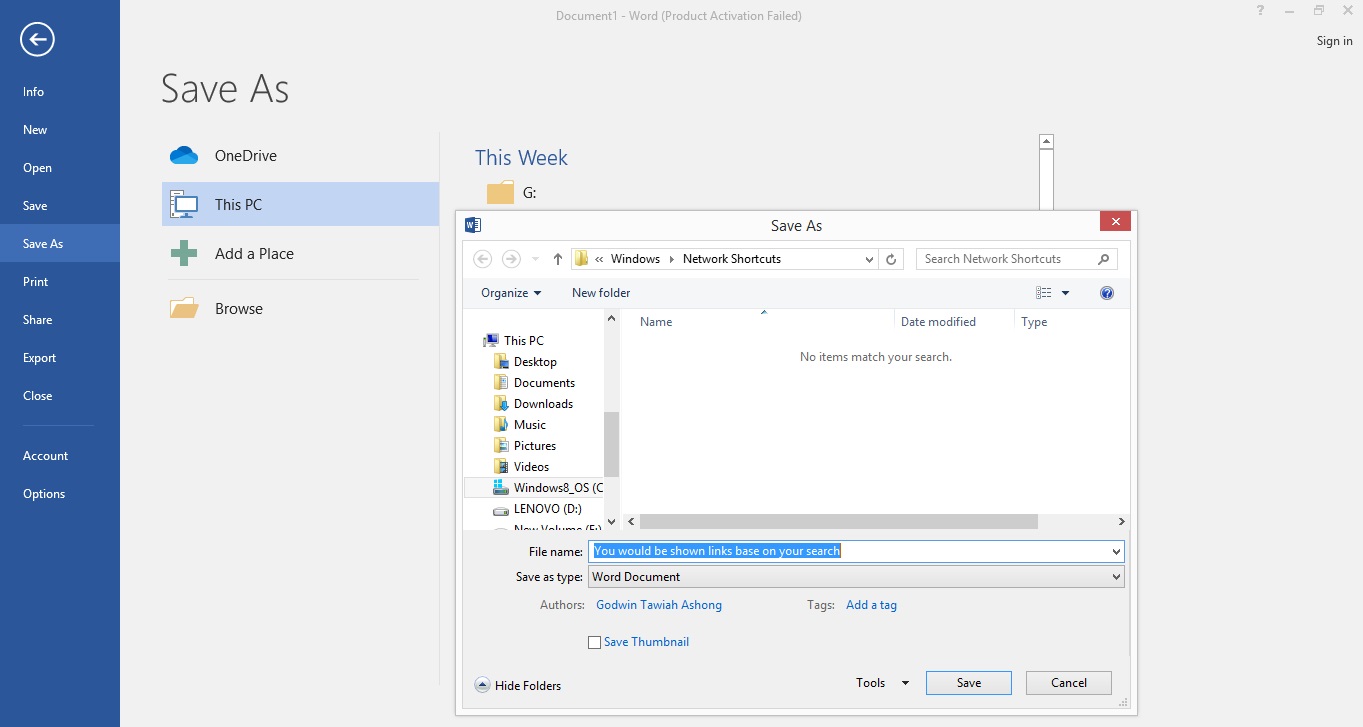Screen dimensions: 1363x727
Task: Select the Windows breadcrumb in address bar
Action: pyautogui.click(x=636, y=259)
